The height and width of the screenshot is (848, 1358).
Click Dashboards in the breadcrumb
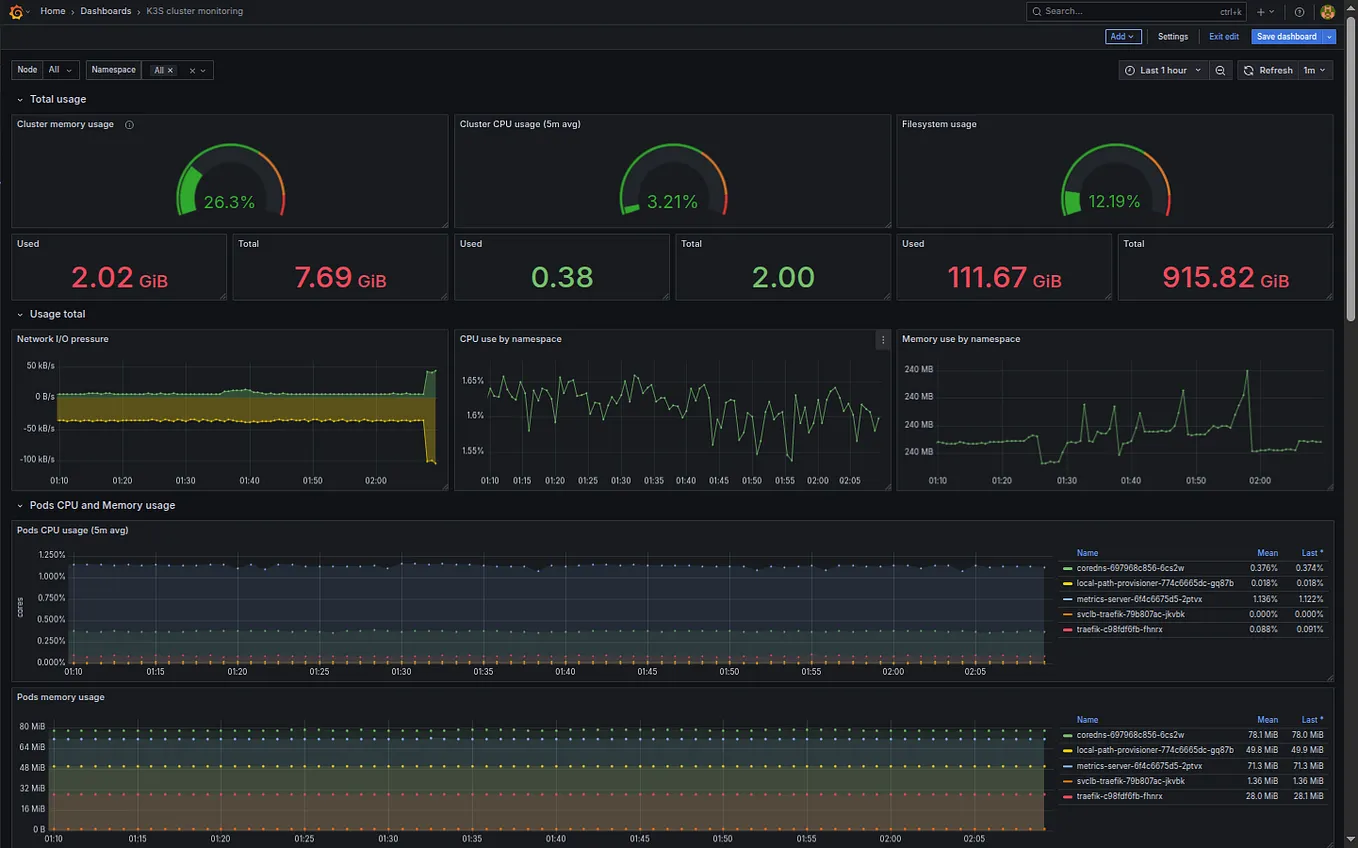click(105, 11)
